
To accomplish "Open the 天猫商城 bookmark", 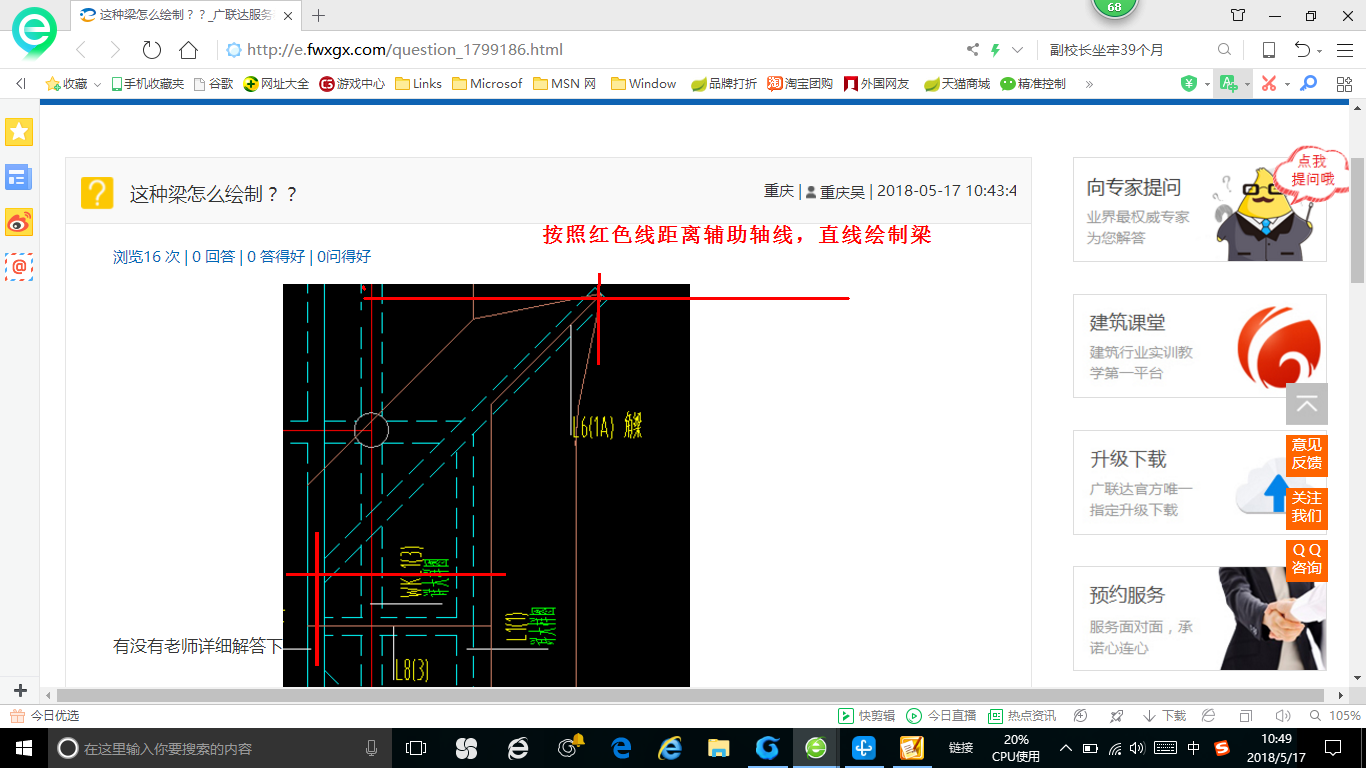I will (x=957, y=84).
